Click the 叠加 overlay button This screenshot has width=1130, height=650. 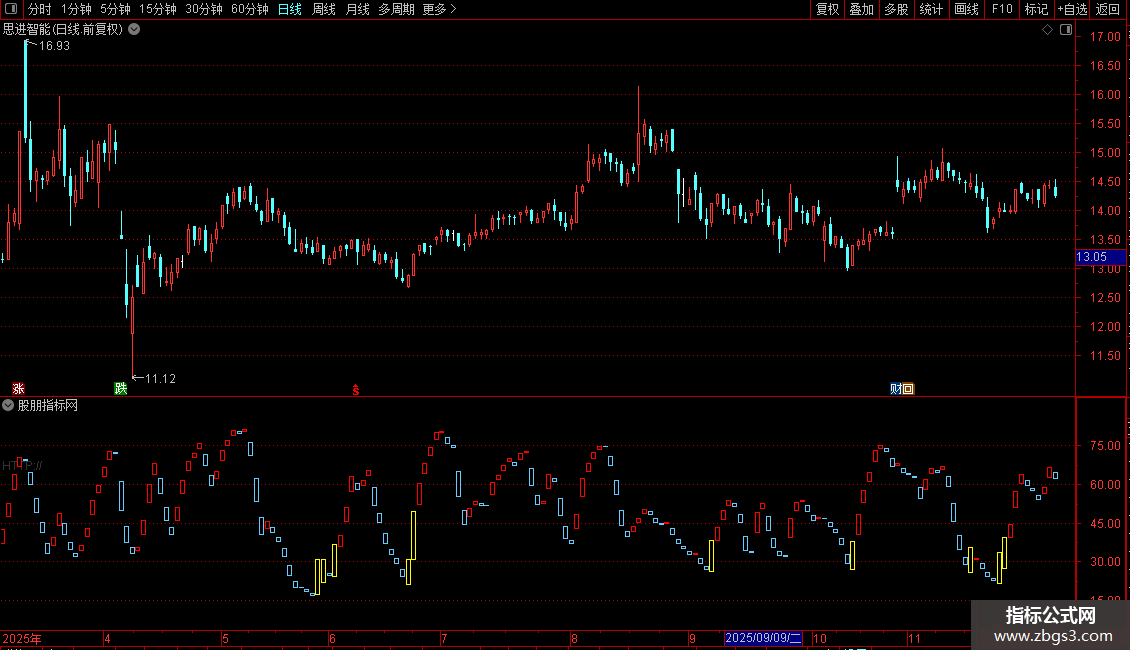click(862, 9)
